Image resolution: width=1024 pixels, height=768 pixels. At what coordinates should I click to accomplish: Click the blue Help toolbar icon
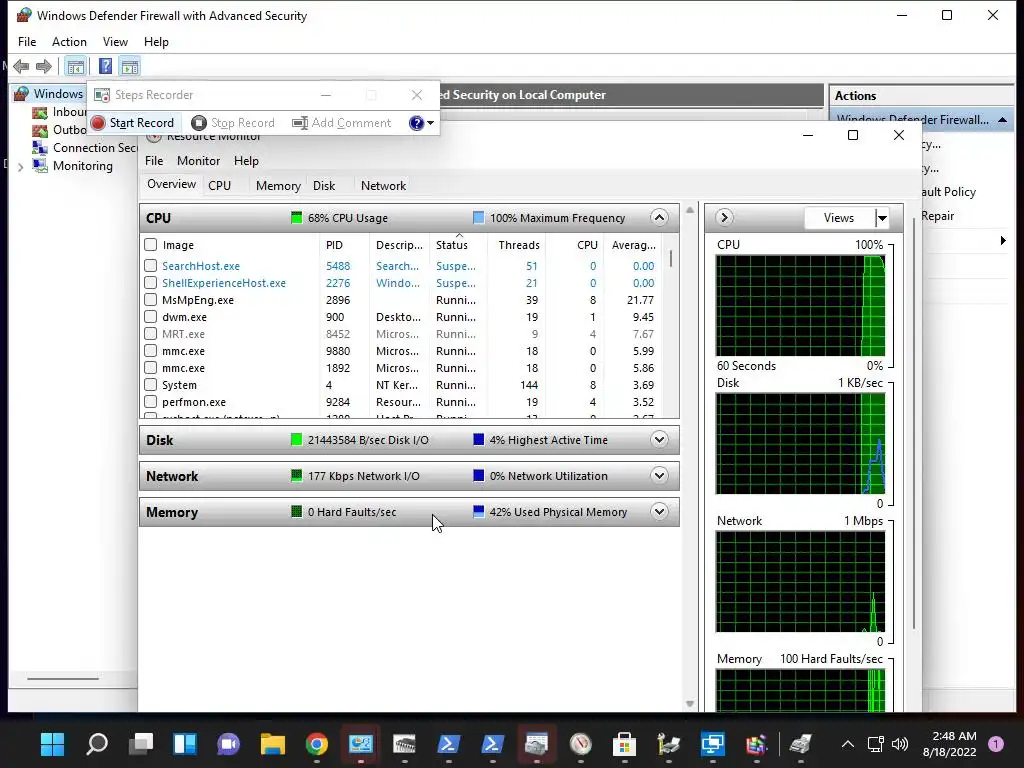105,66
